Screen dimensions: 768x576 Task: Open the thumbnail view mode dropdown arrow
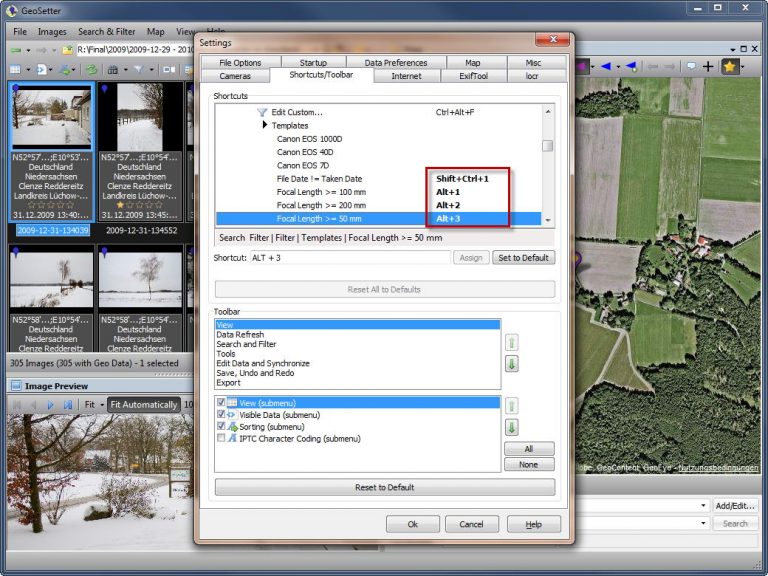click(x=30, y=69)
